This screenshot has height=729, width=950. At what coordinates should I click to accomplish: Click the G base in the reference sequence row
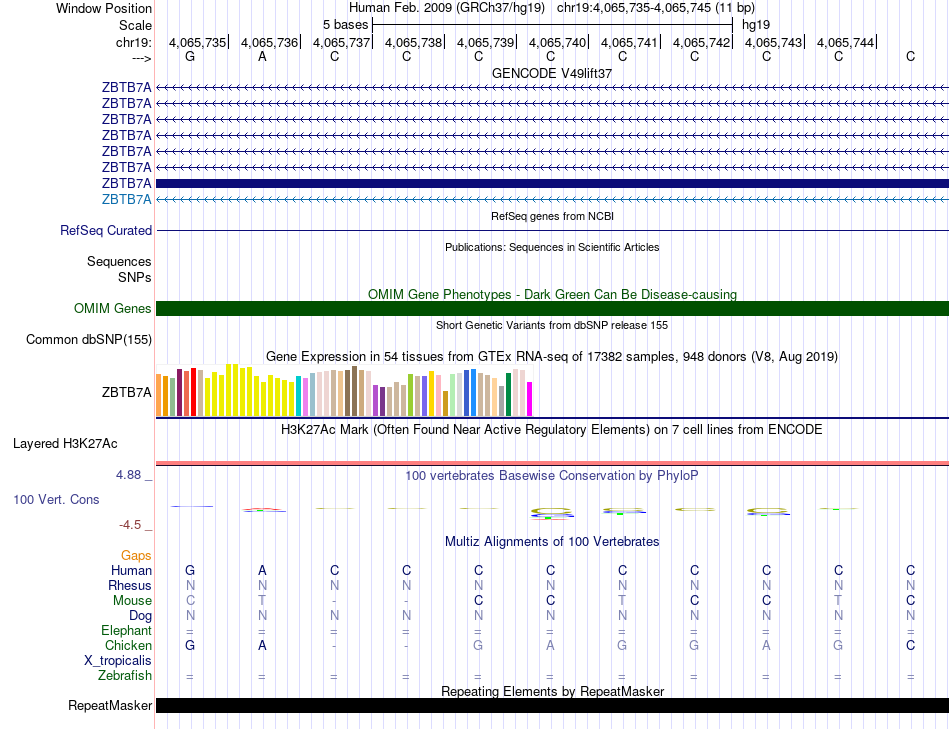coord(190,56)
